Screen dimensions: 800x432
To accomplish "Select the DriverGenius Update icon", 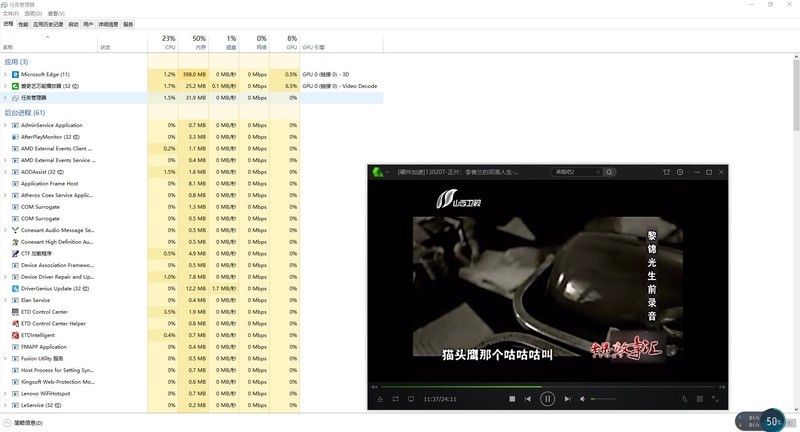I will [x=15, y=289].
